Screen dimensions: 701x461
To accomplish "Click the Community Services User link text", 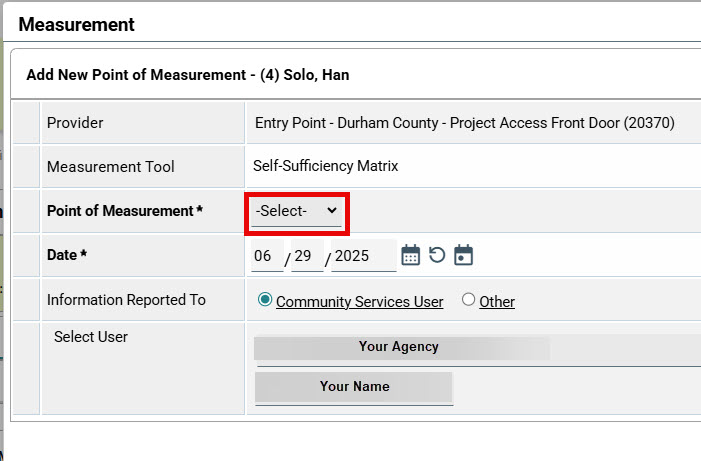I will pyautogui.click(x=359, y=302).
